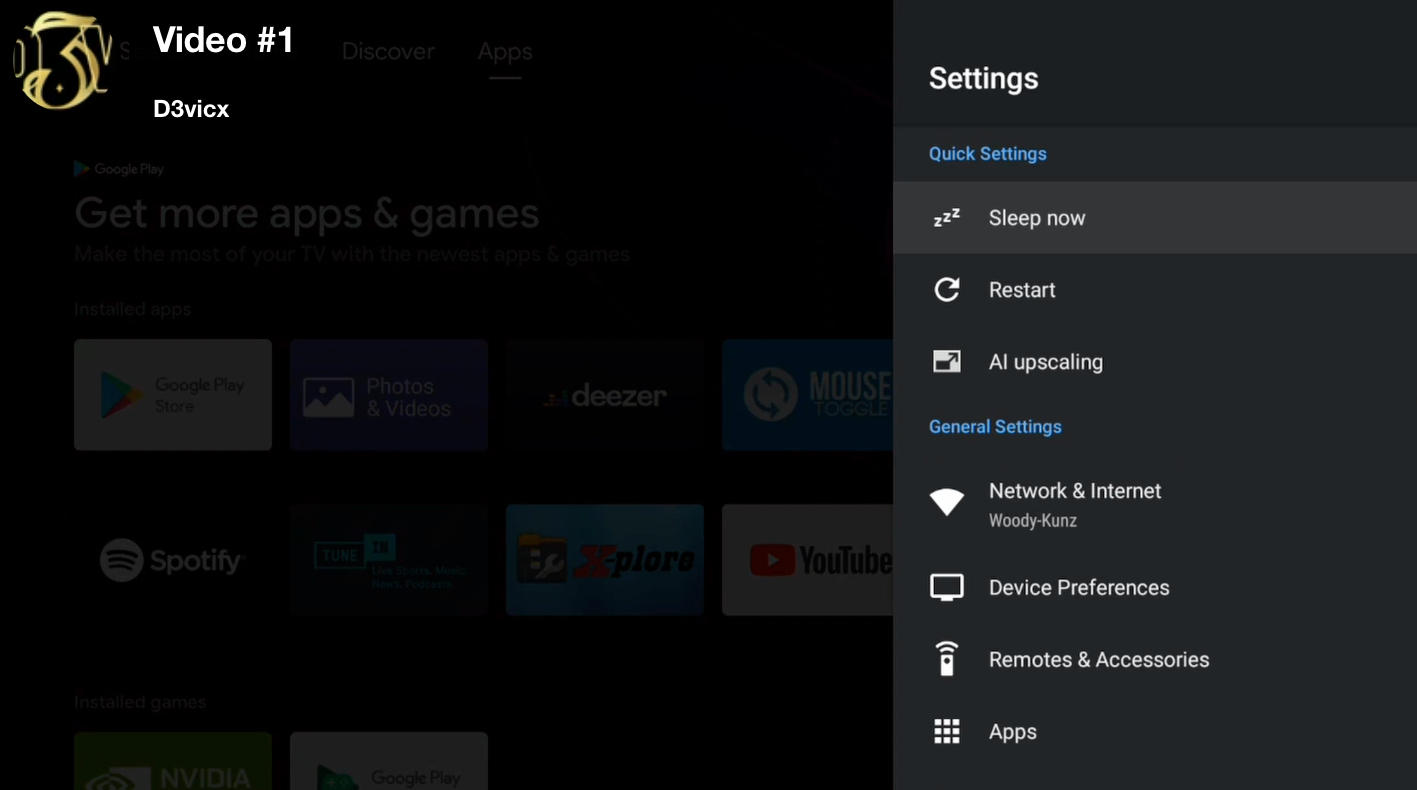
Task: Open the Google Play Store app tile
Action: (173, 395)
